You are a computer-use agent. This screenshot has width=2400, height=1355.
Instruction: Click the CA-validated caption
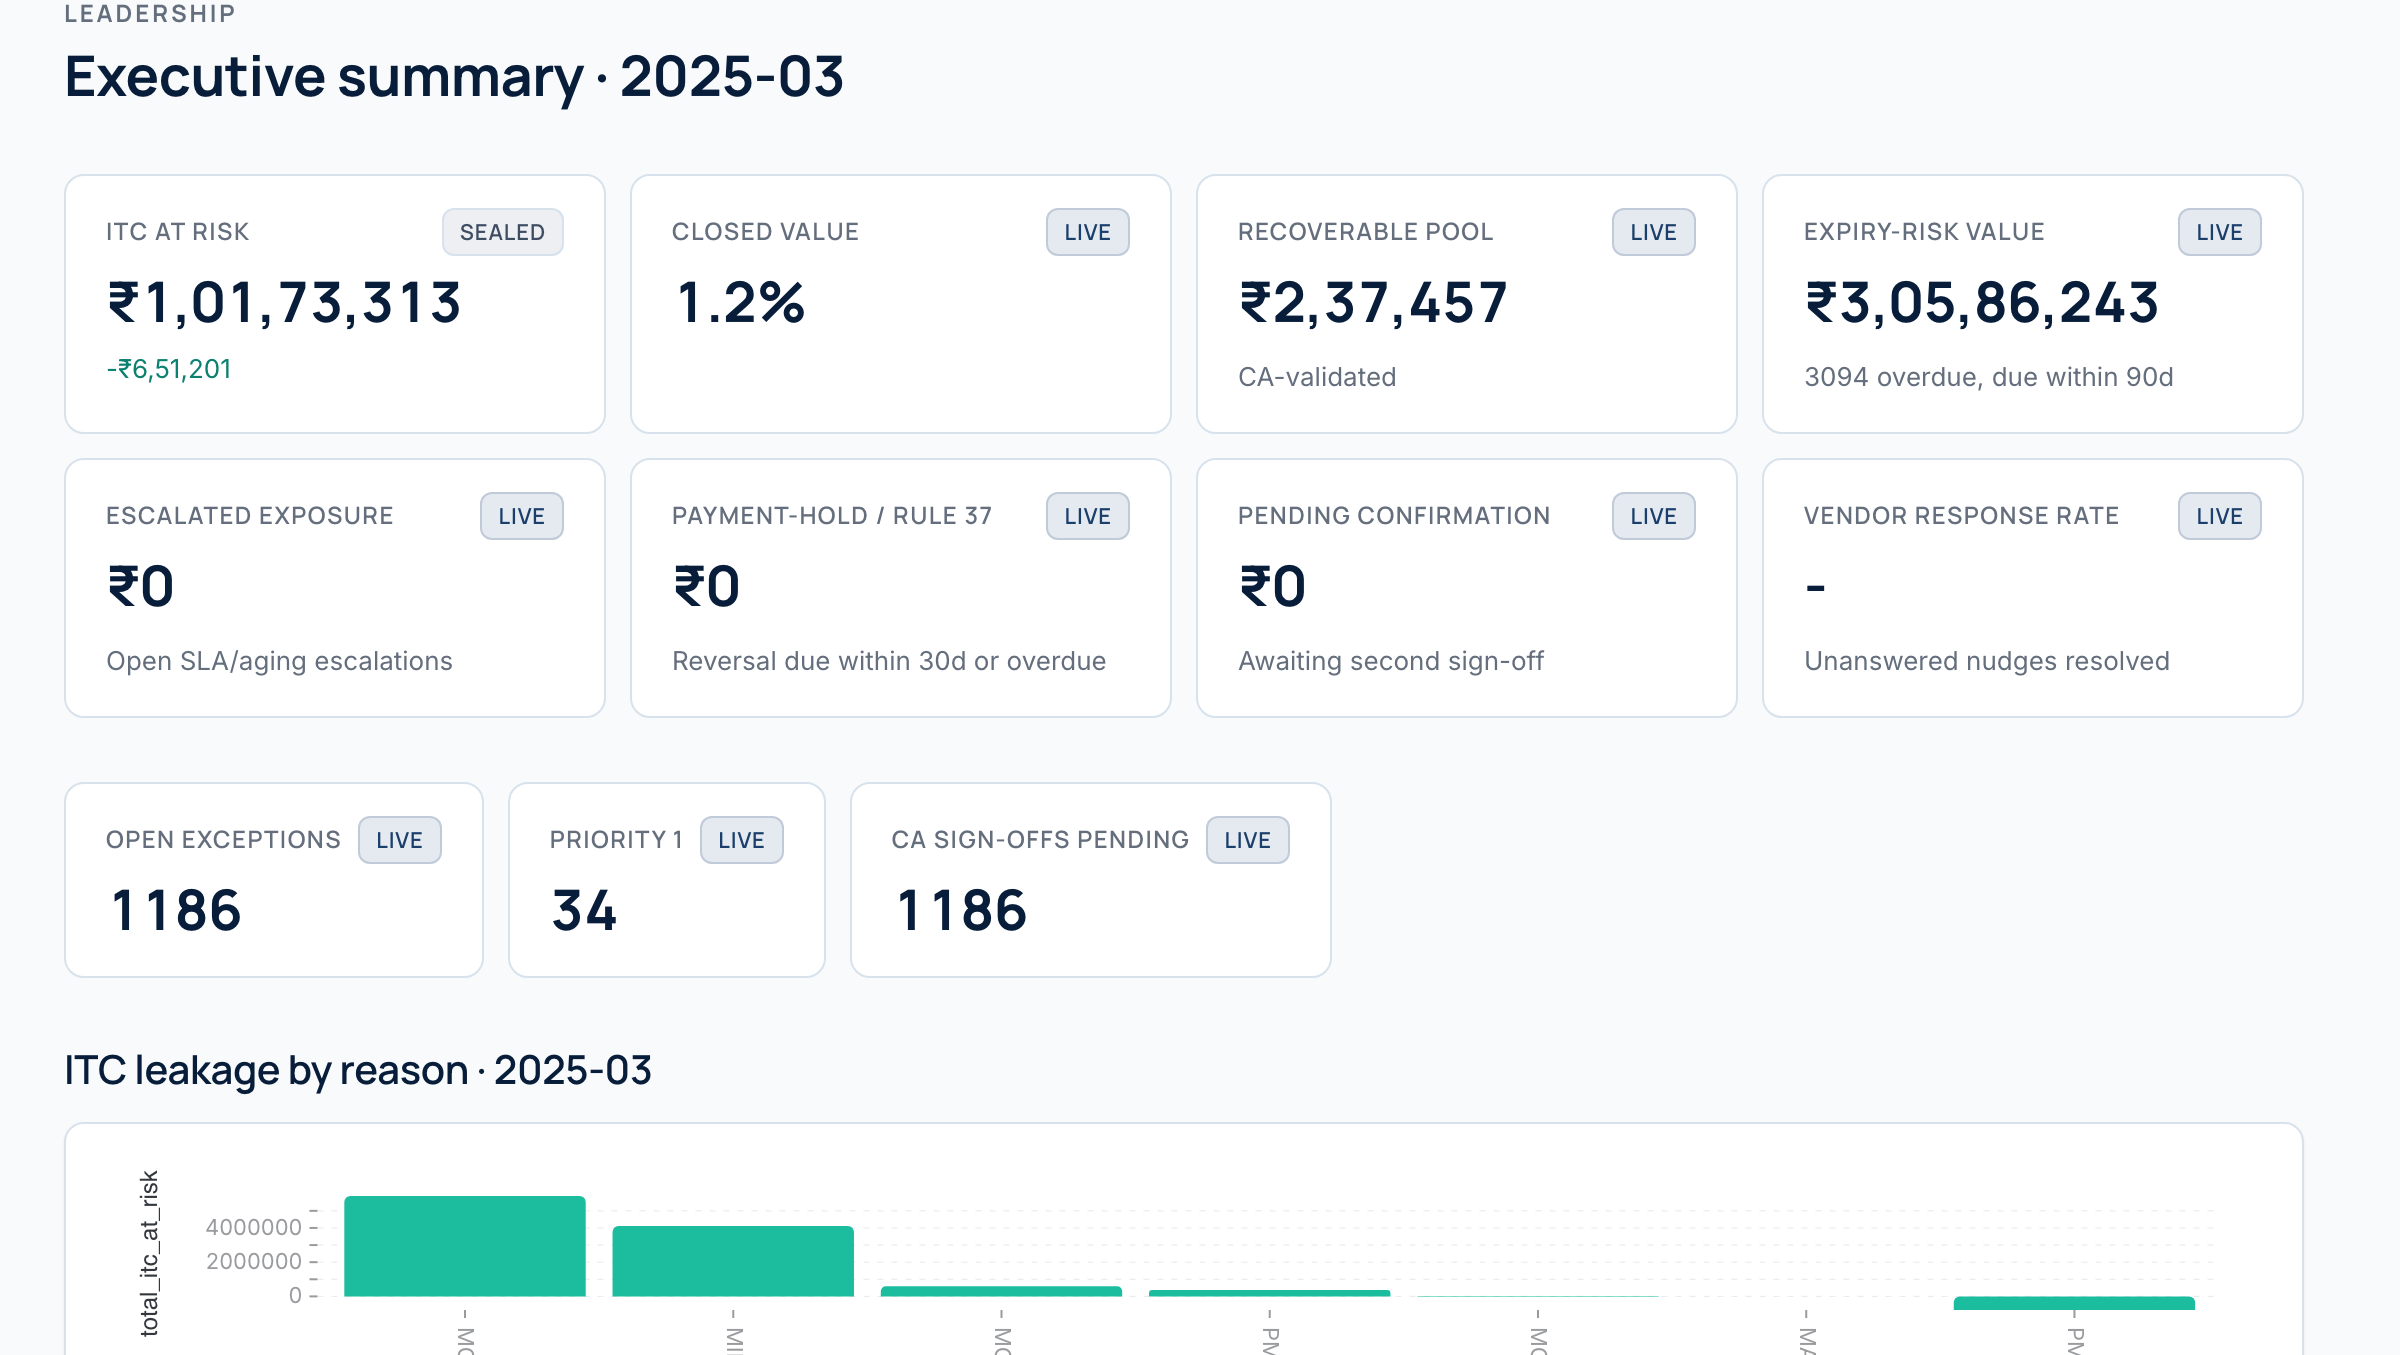(1317, 377)
